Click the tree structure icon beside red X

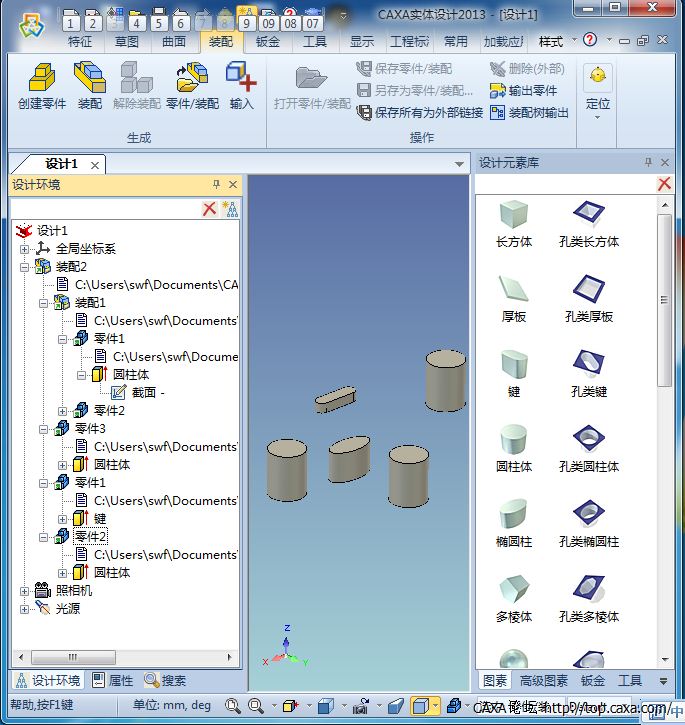(230, 209)
